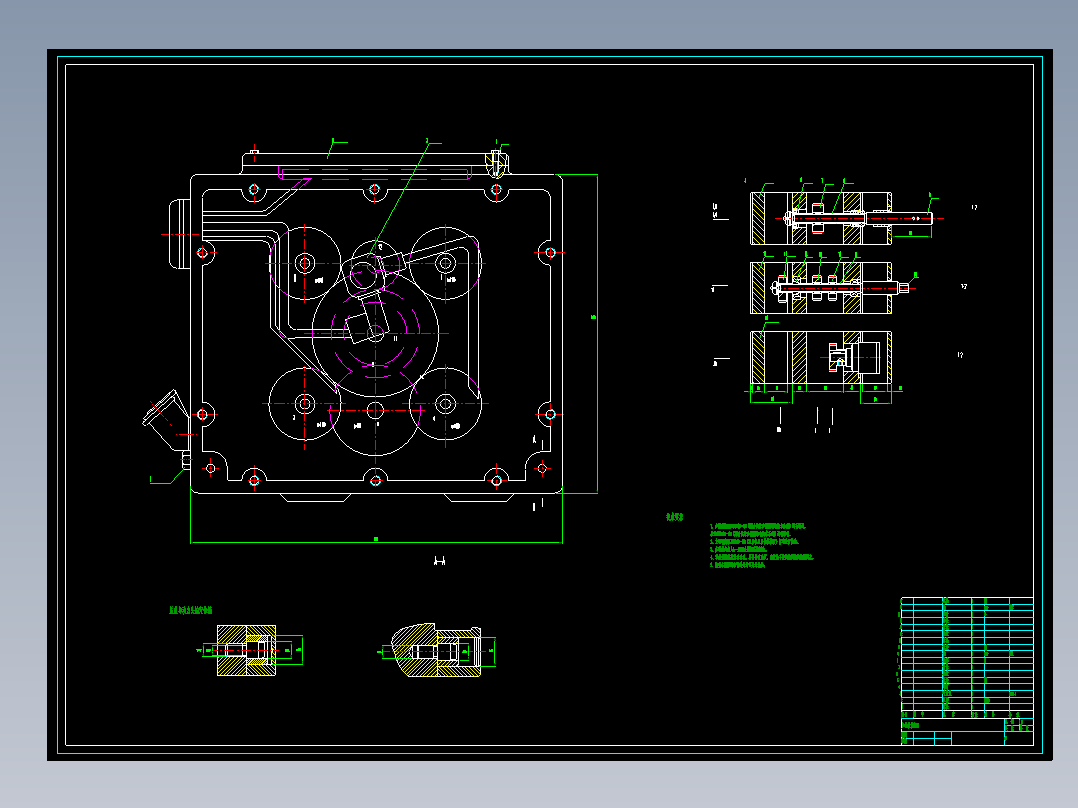Click the view label beneath the main view
Image resolution: width=1078 pixels, height=808 pixels.
tap(439, 561)
